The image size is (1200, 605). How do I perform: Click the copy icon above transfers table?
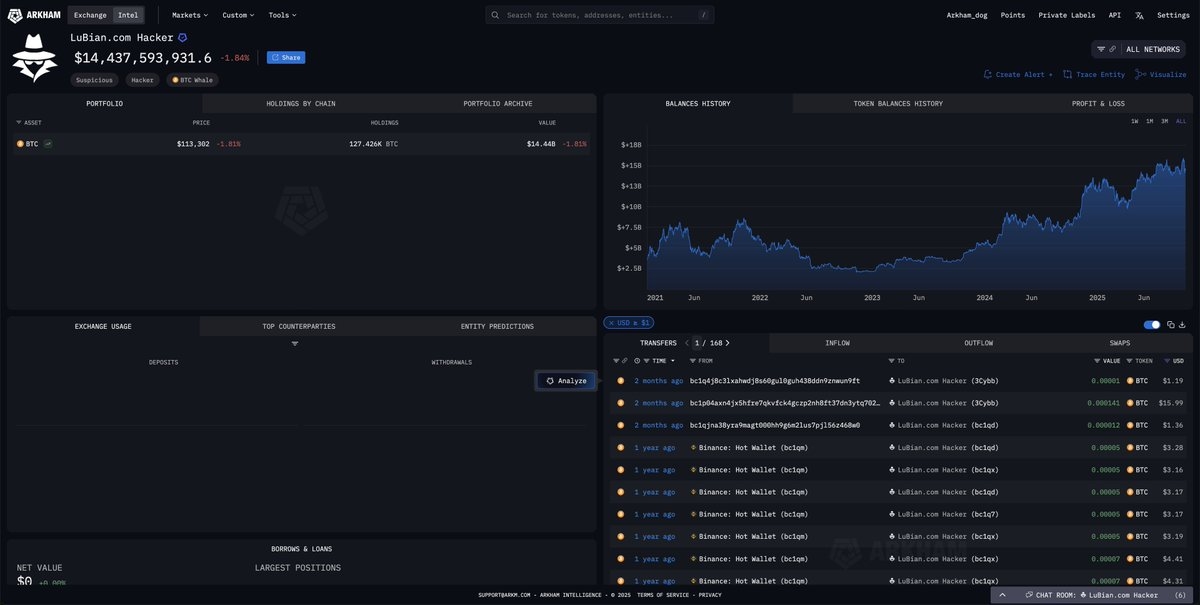pyautogui.click(x=1170, y=324)
